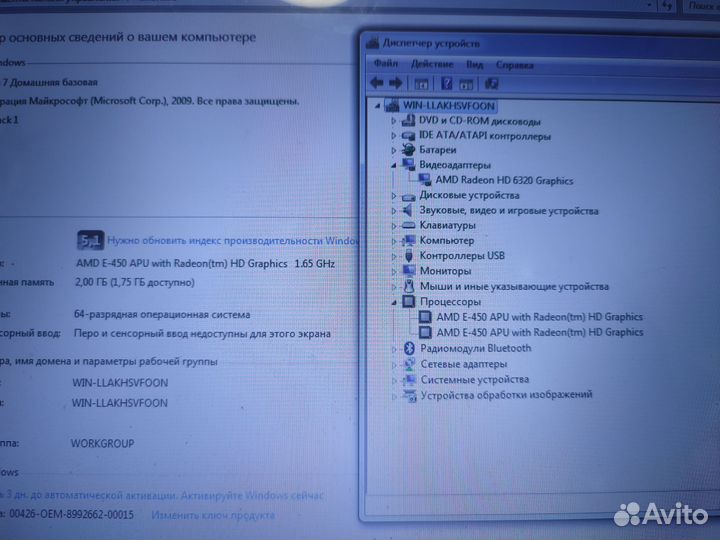
Task: Select the Мониторы label
Action: click(x=445, y=271)
